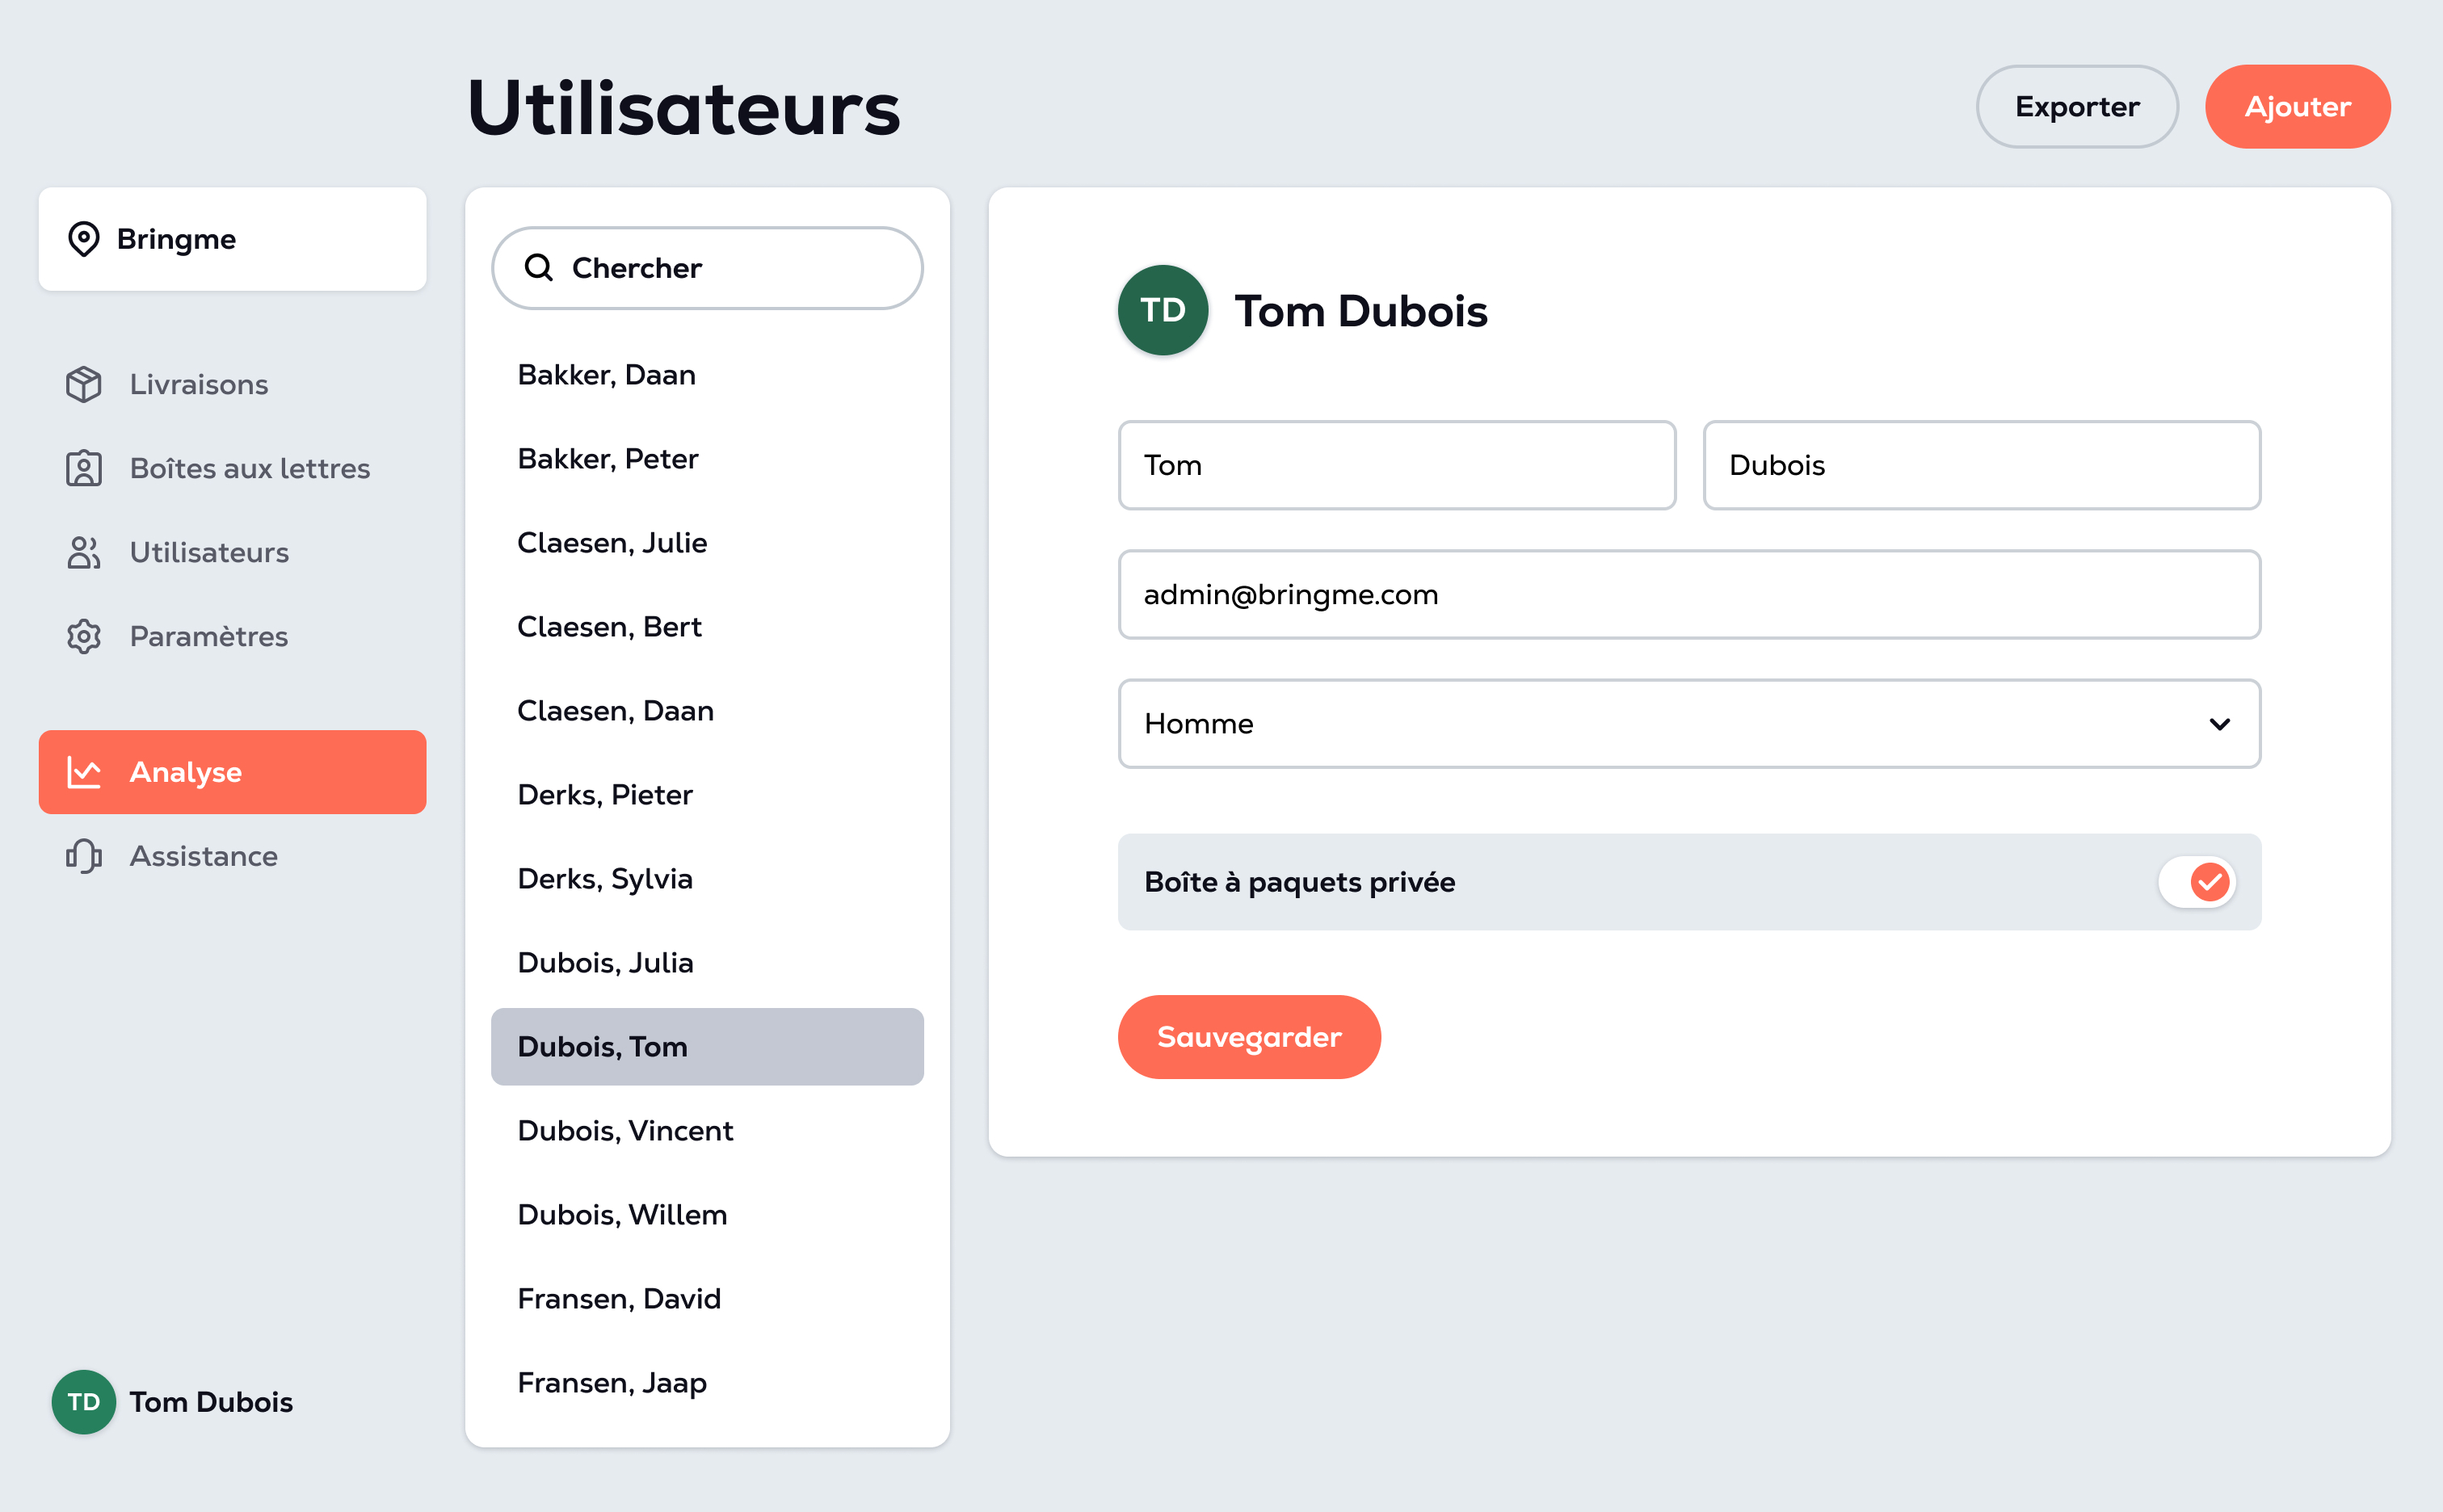Click the search magnifier icon
Viewport: 2443px width, 1512px height.
click(x=539, y=267)
